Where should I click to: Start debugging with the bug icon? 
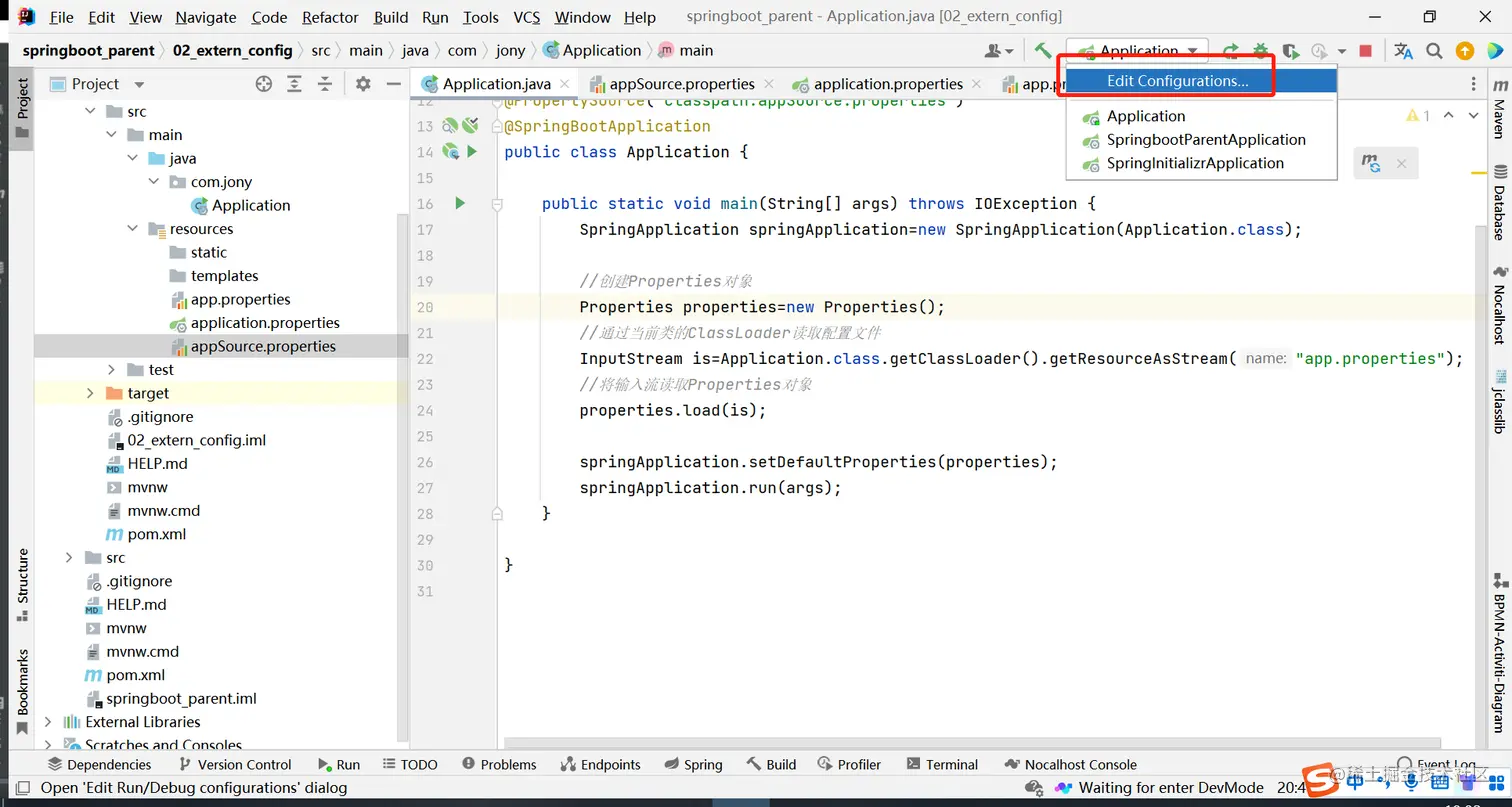point(1261,51)
